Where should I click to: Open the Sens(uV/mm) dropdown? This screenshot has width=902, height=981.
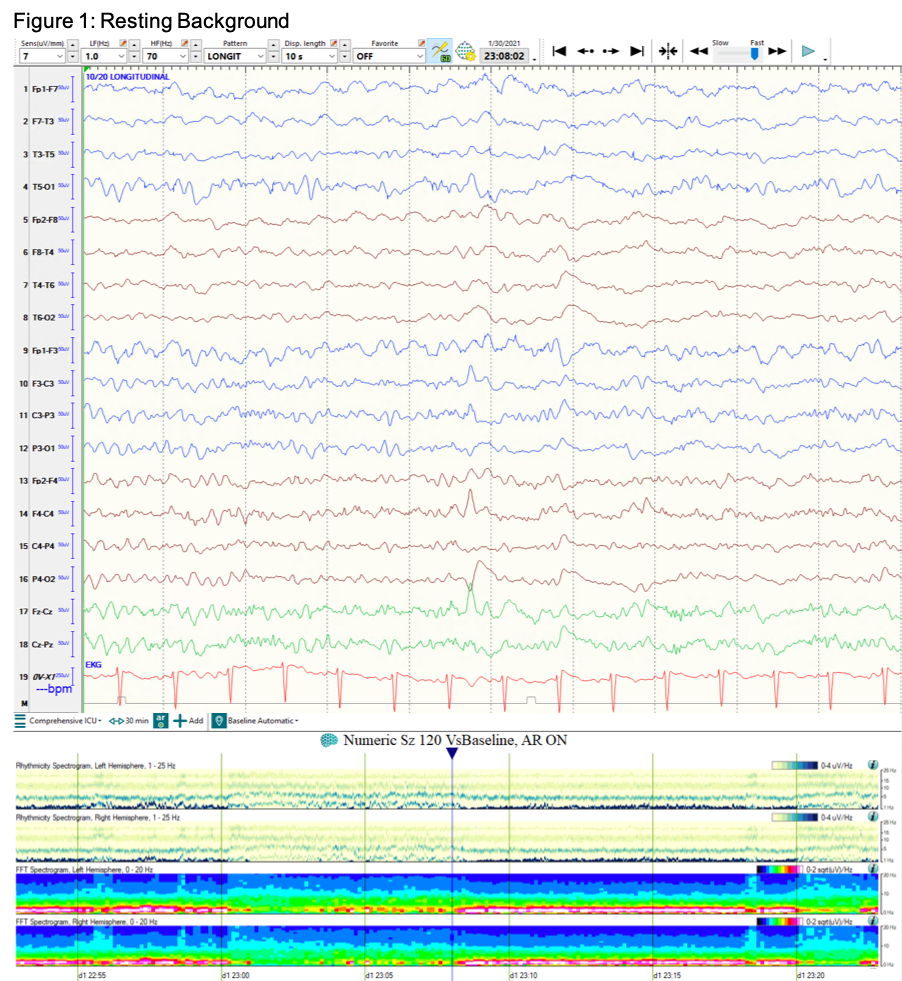(60, 57)
